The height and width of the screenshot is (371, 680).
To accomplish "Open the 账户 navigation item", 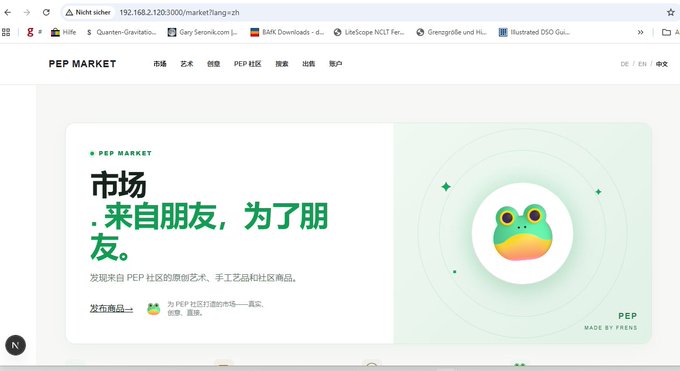I will click(336, 64).
